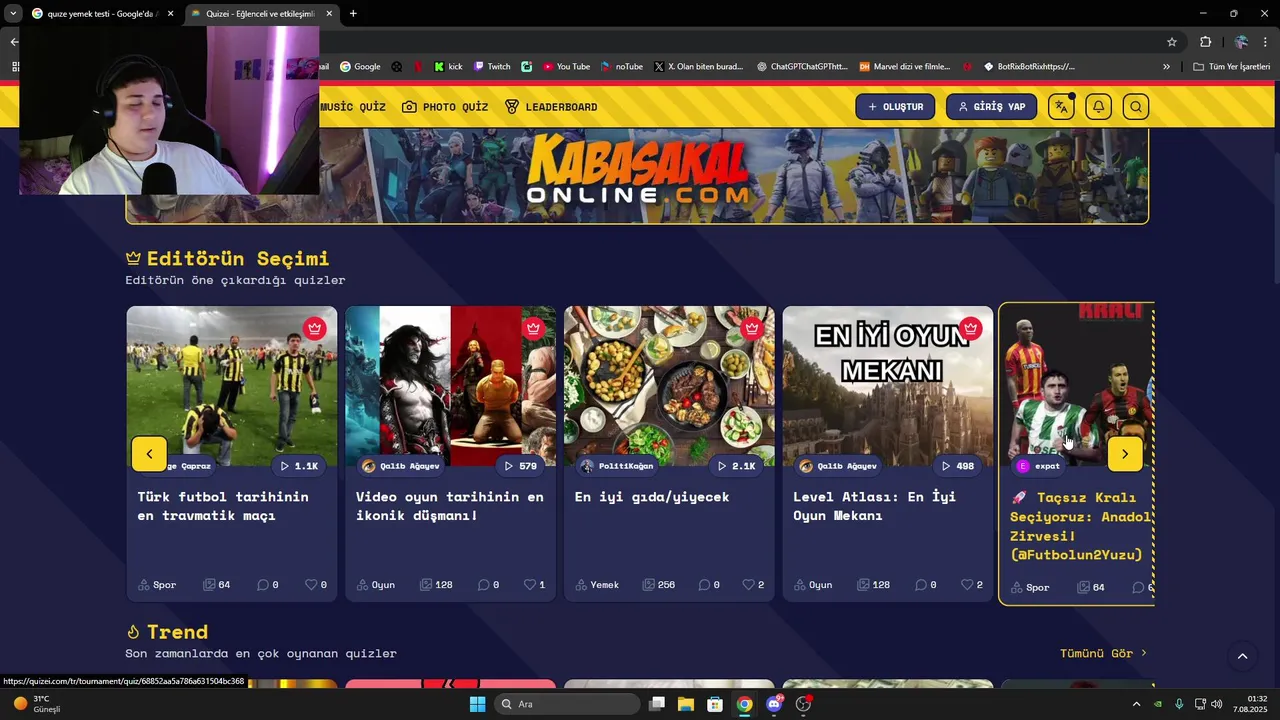
Task: Click the crown badge on the video game villain card
Action: point(533,328)
